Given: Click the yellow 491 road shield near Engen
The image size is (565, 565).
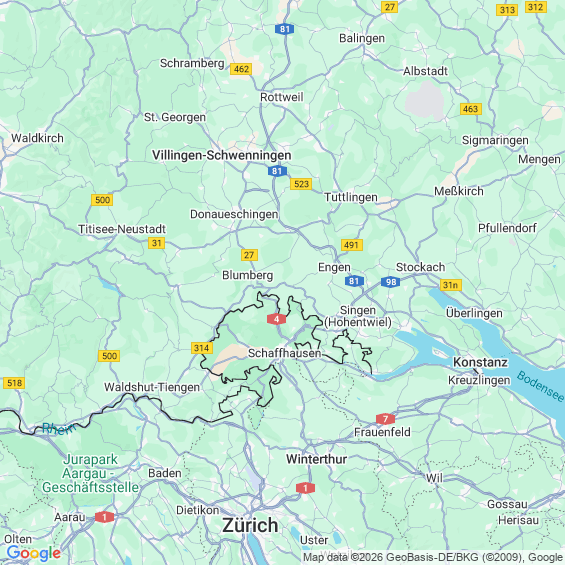Looking at the screenshot, I should click(x=352, y=245).
